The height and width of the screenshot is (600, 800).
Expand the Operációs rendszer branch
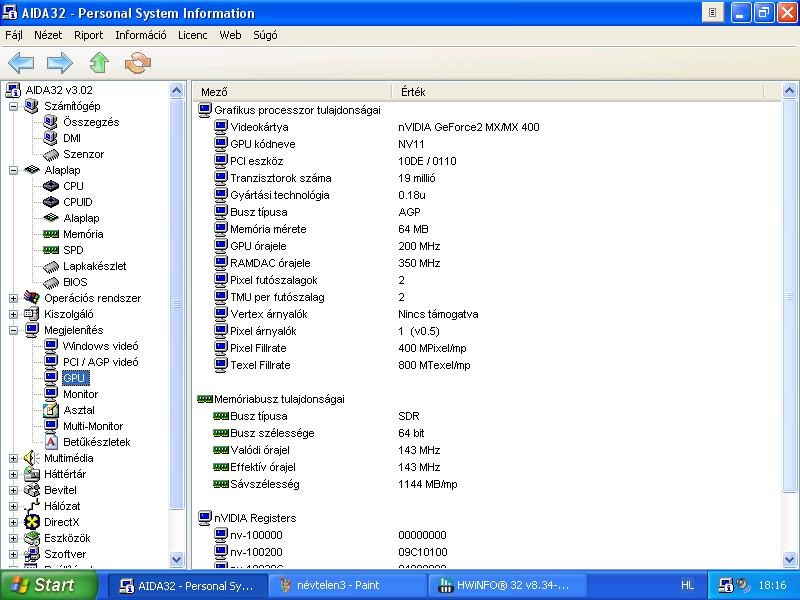14,298
